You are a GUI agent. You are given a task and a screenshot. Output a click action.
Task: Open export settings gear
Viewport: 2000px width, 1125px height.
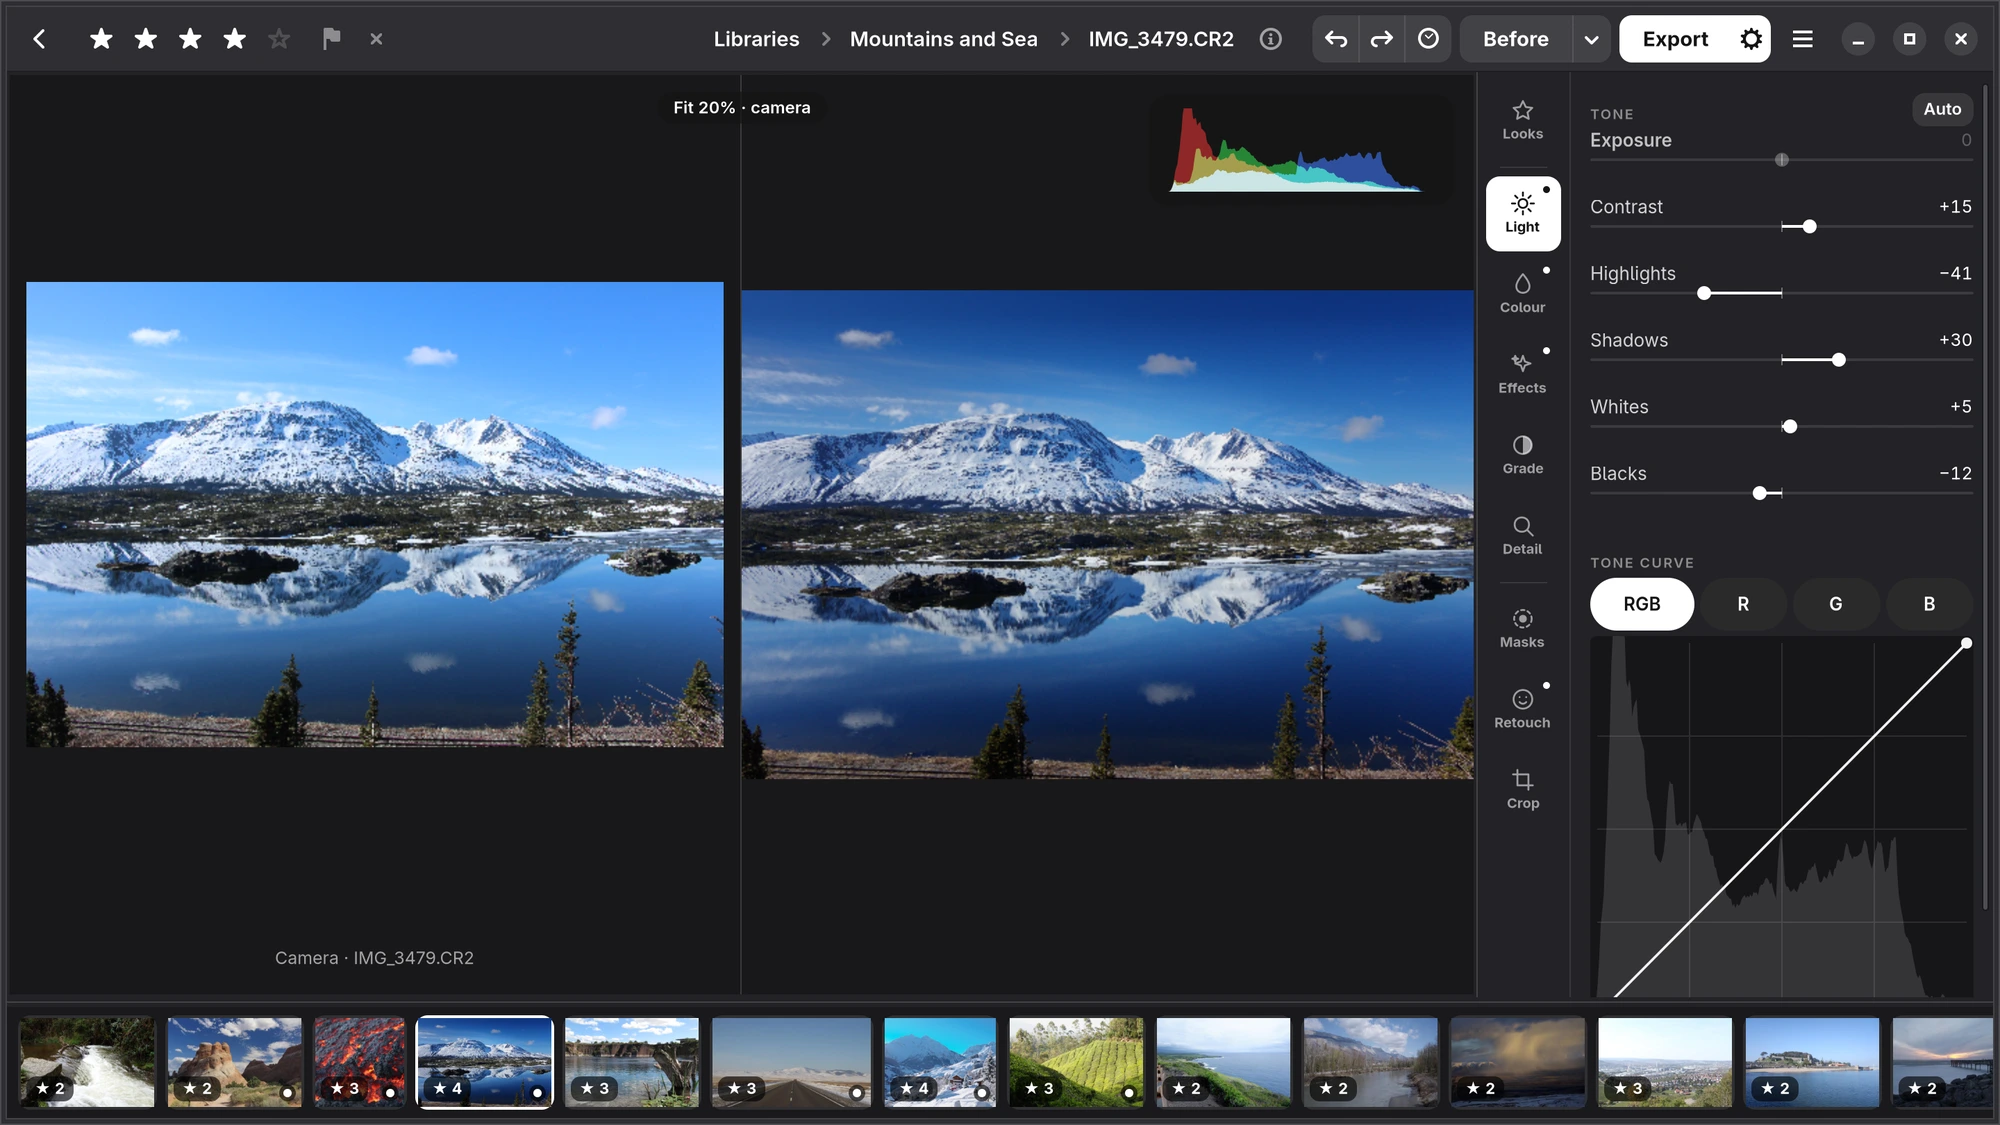tap(1750, 39)
